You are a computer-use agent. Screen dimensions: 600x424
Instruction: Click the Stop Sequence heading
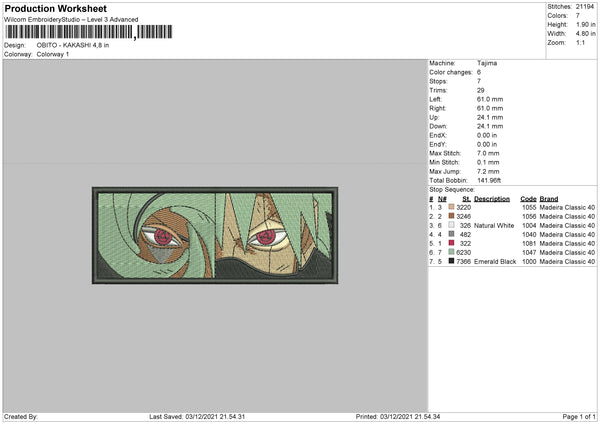pyautogui.click(x=452, y=190)
